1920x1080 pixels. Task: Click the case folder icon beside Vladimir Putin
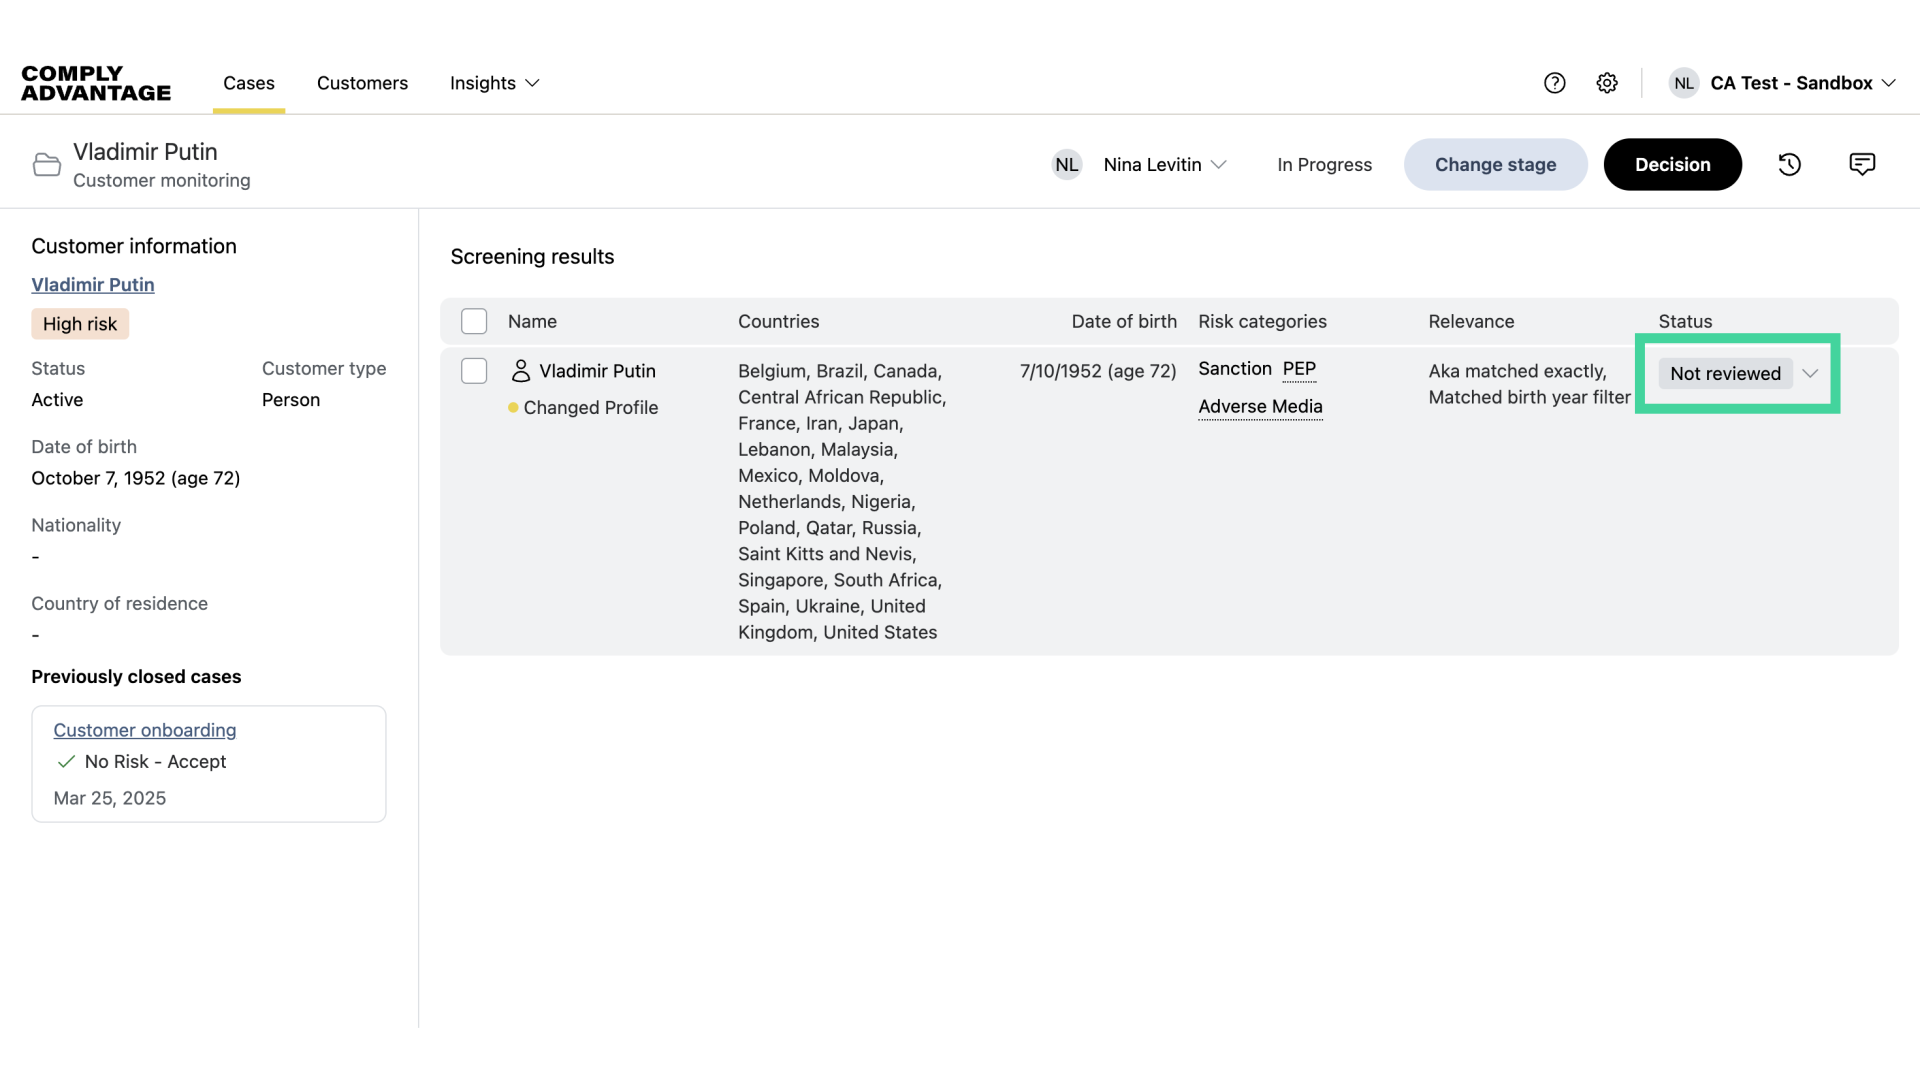46,164
